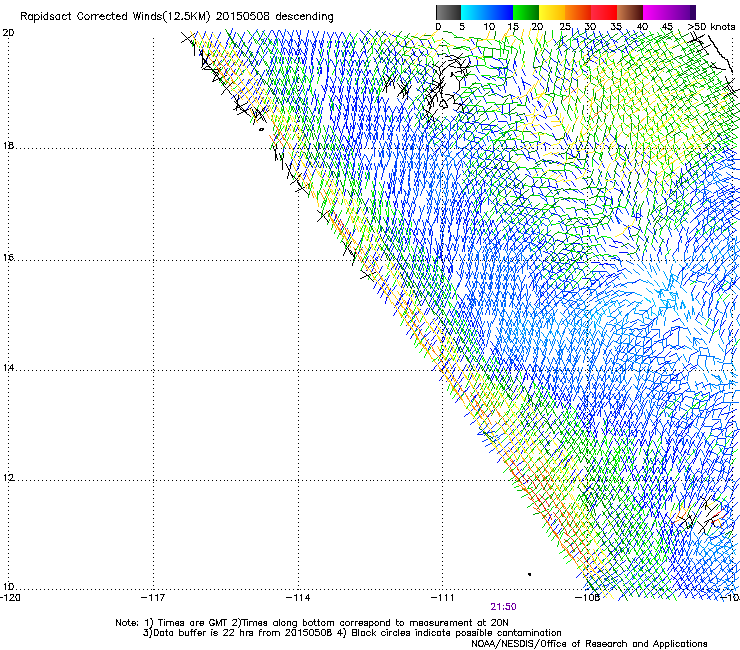Click the cyan 5-10 knots legend swatch
This screenshot has width=740, height=650.
[x=474, y=13]
